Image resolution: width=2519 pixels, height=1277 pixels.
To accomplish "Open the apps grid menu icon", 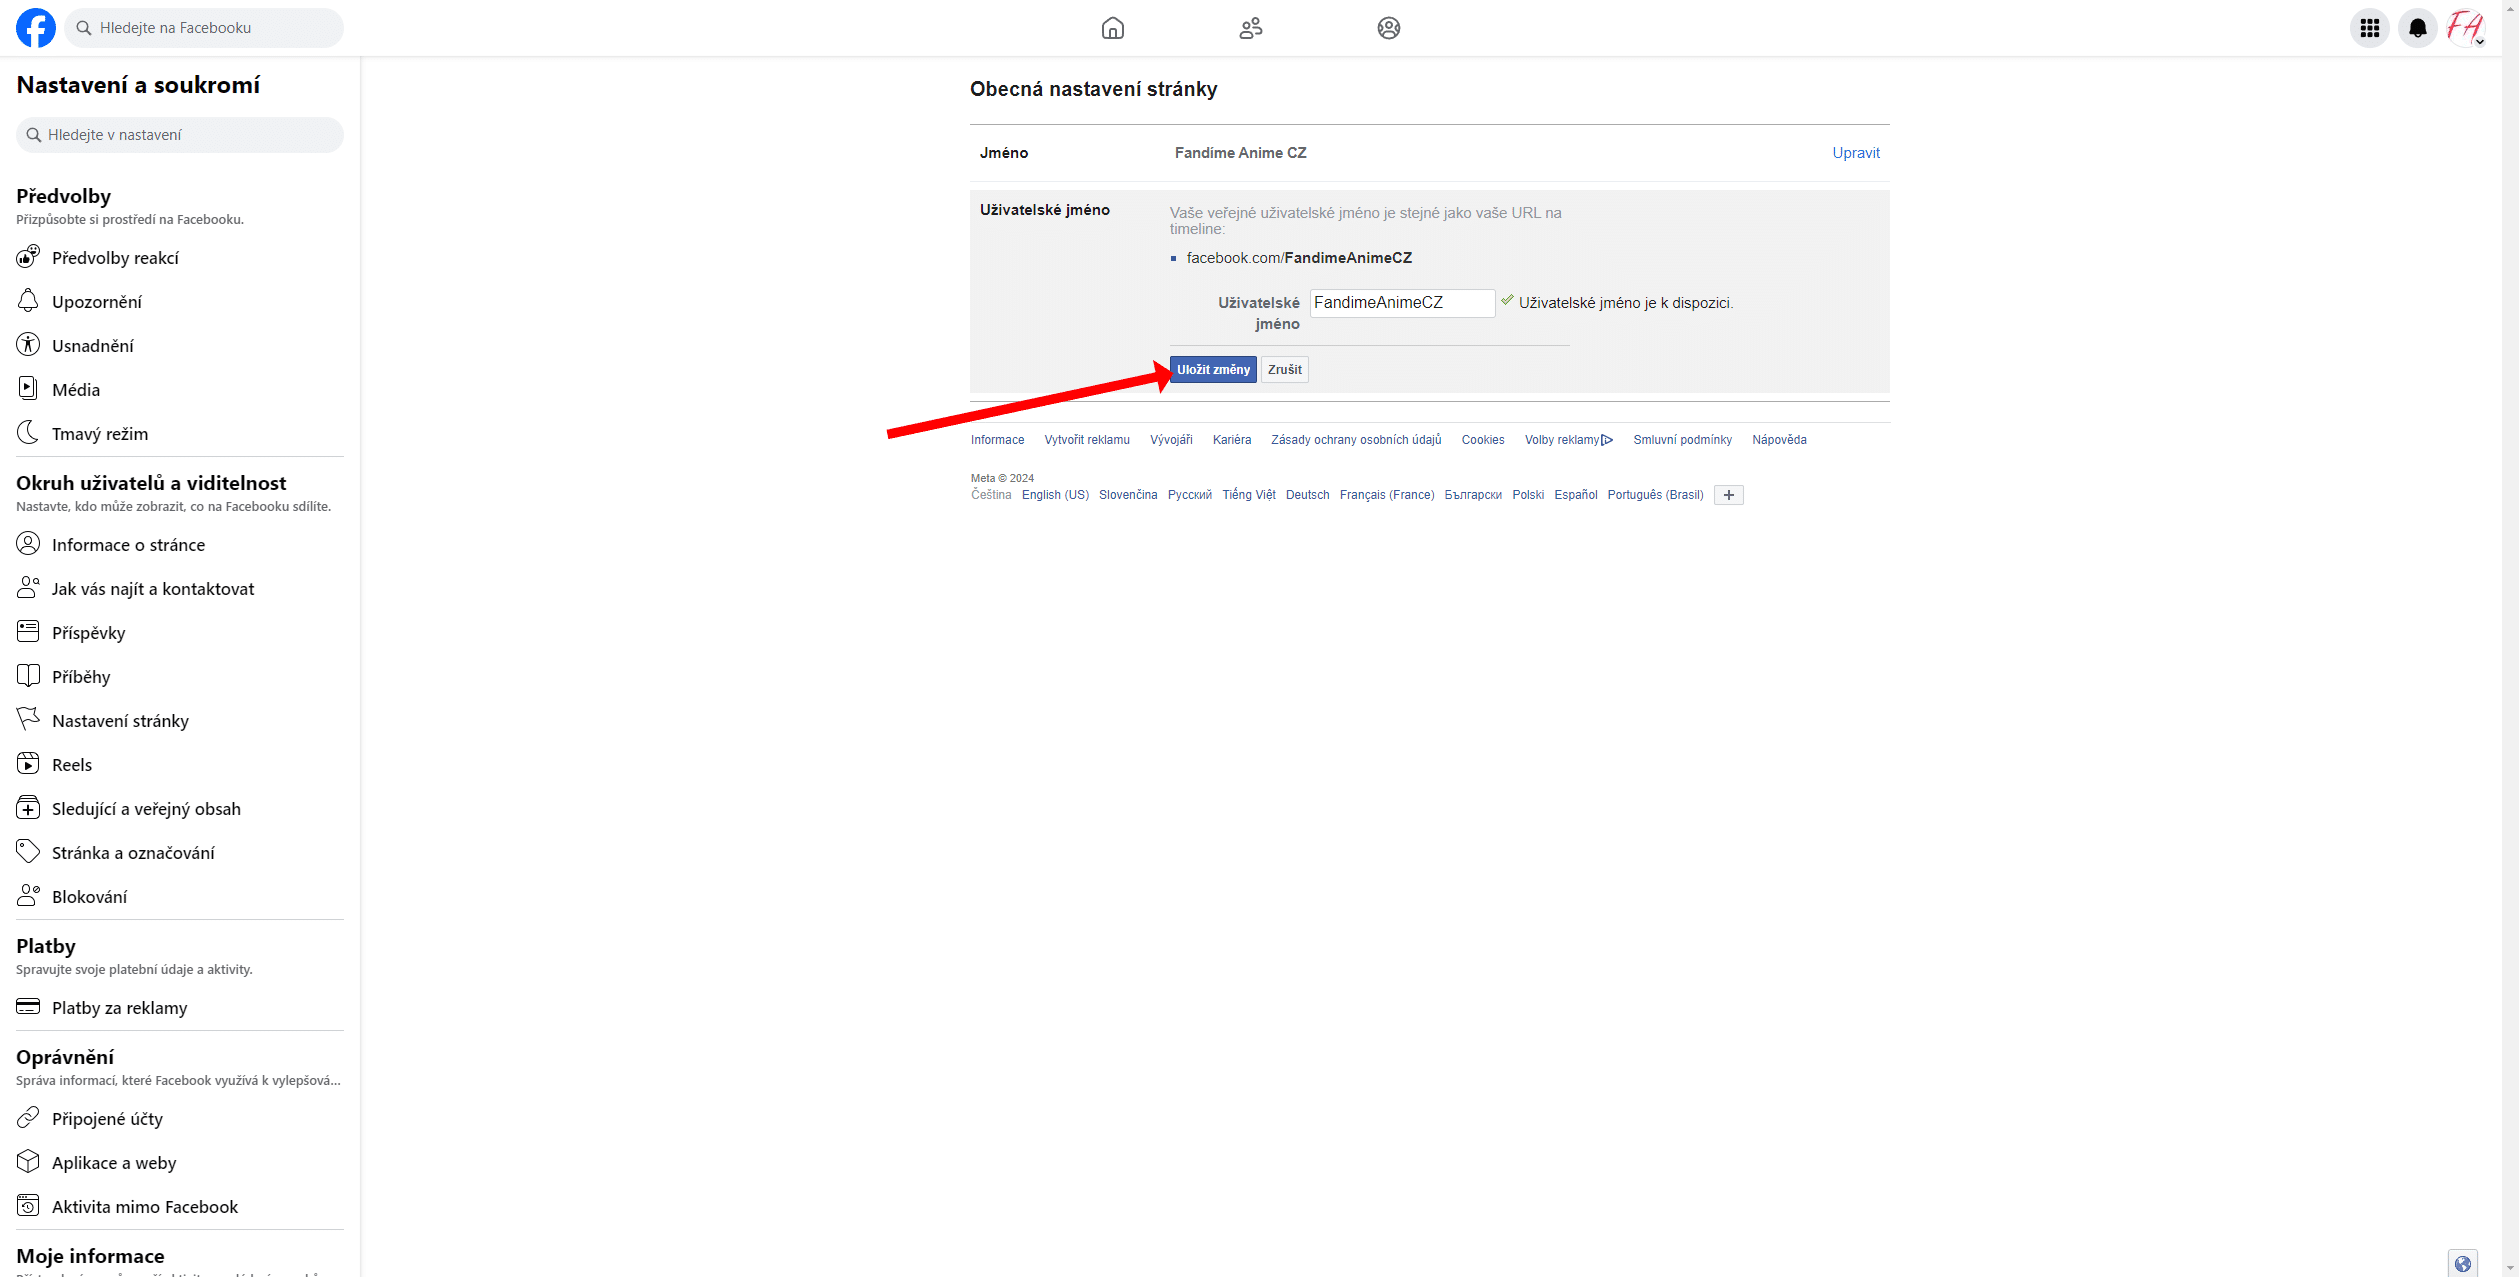I will point(2369,28).
